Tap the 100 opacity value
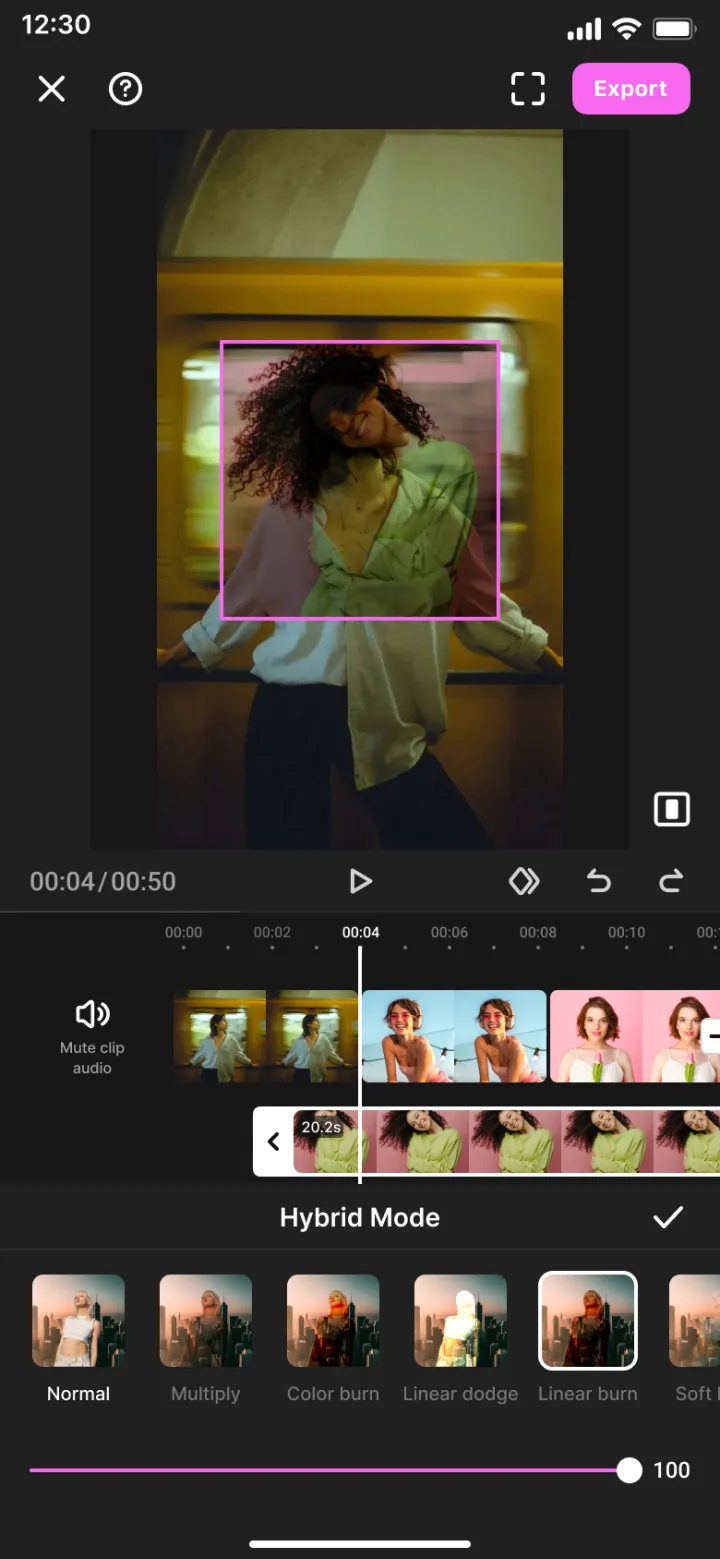Screen dimensions: 720x1559 [x=672, y=1470]
